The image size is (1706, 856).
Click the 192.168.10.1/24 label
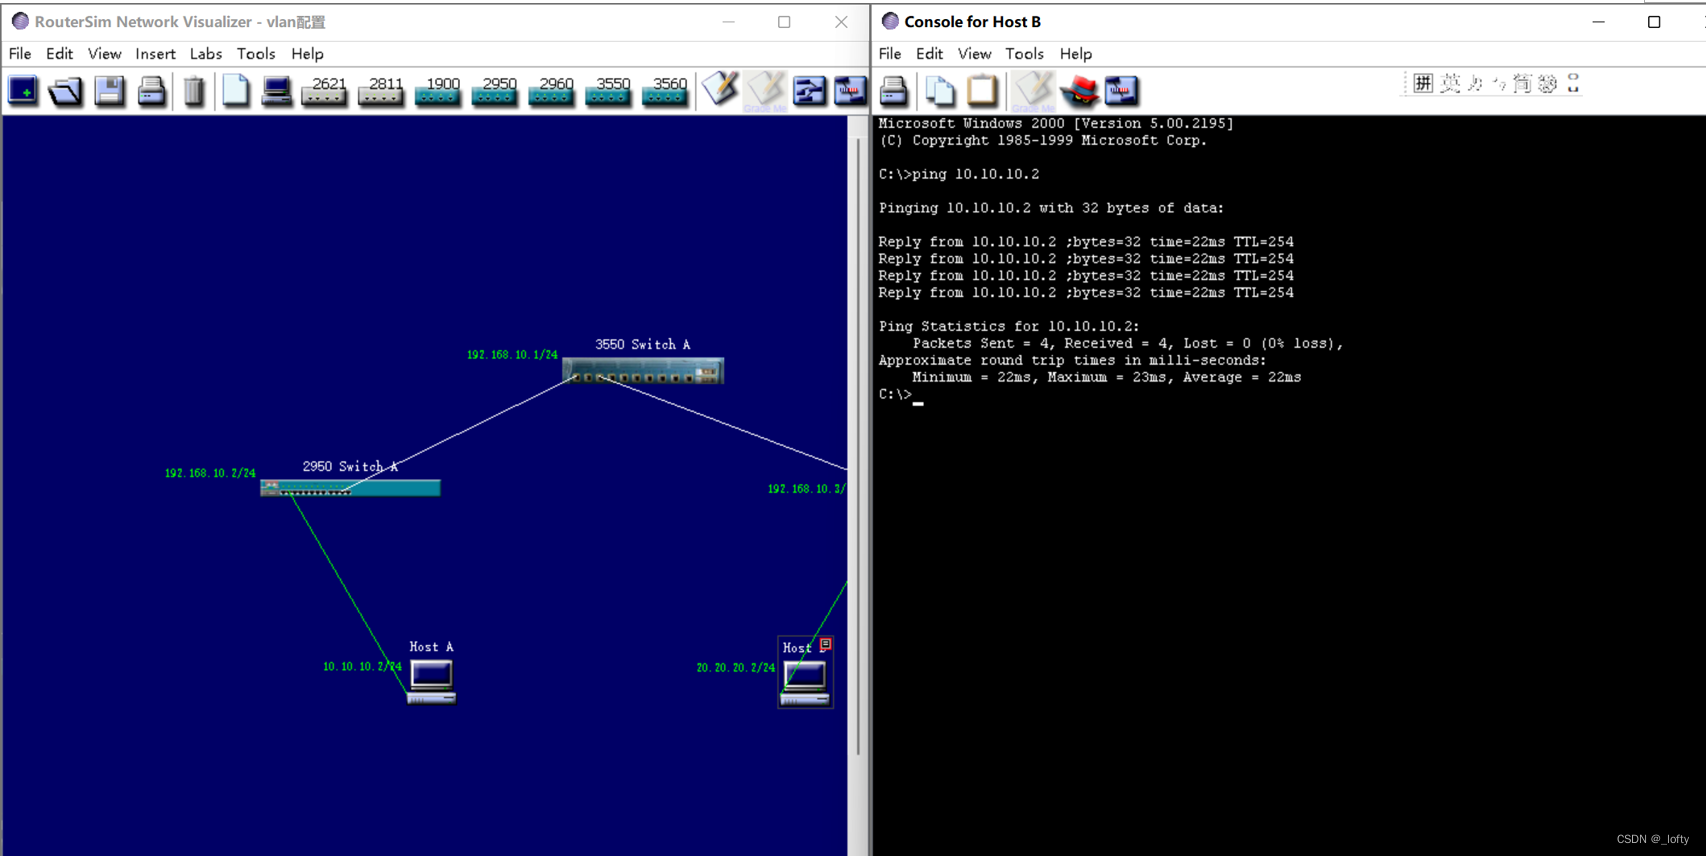tap(512, 355)
